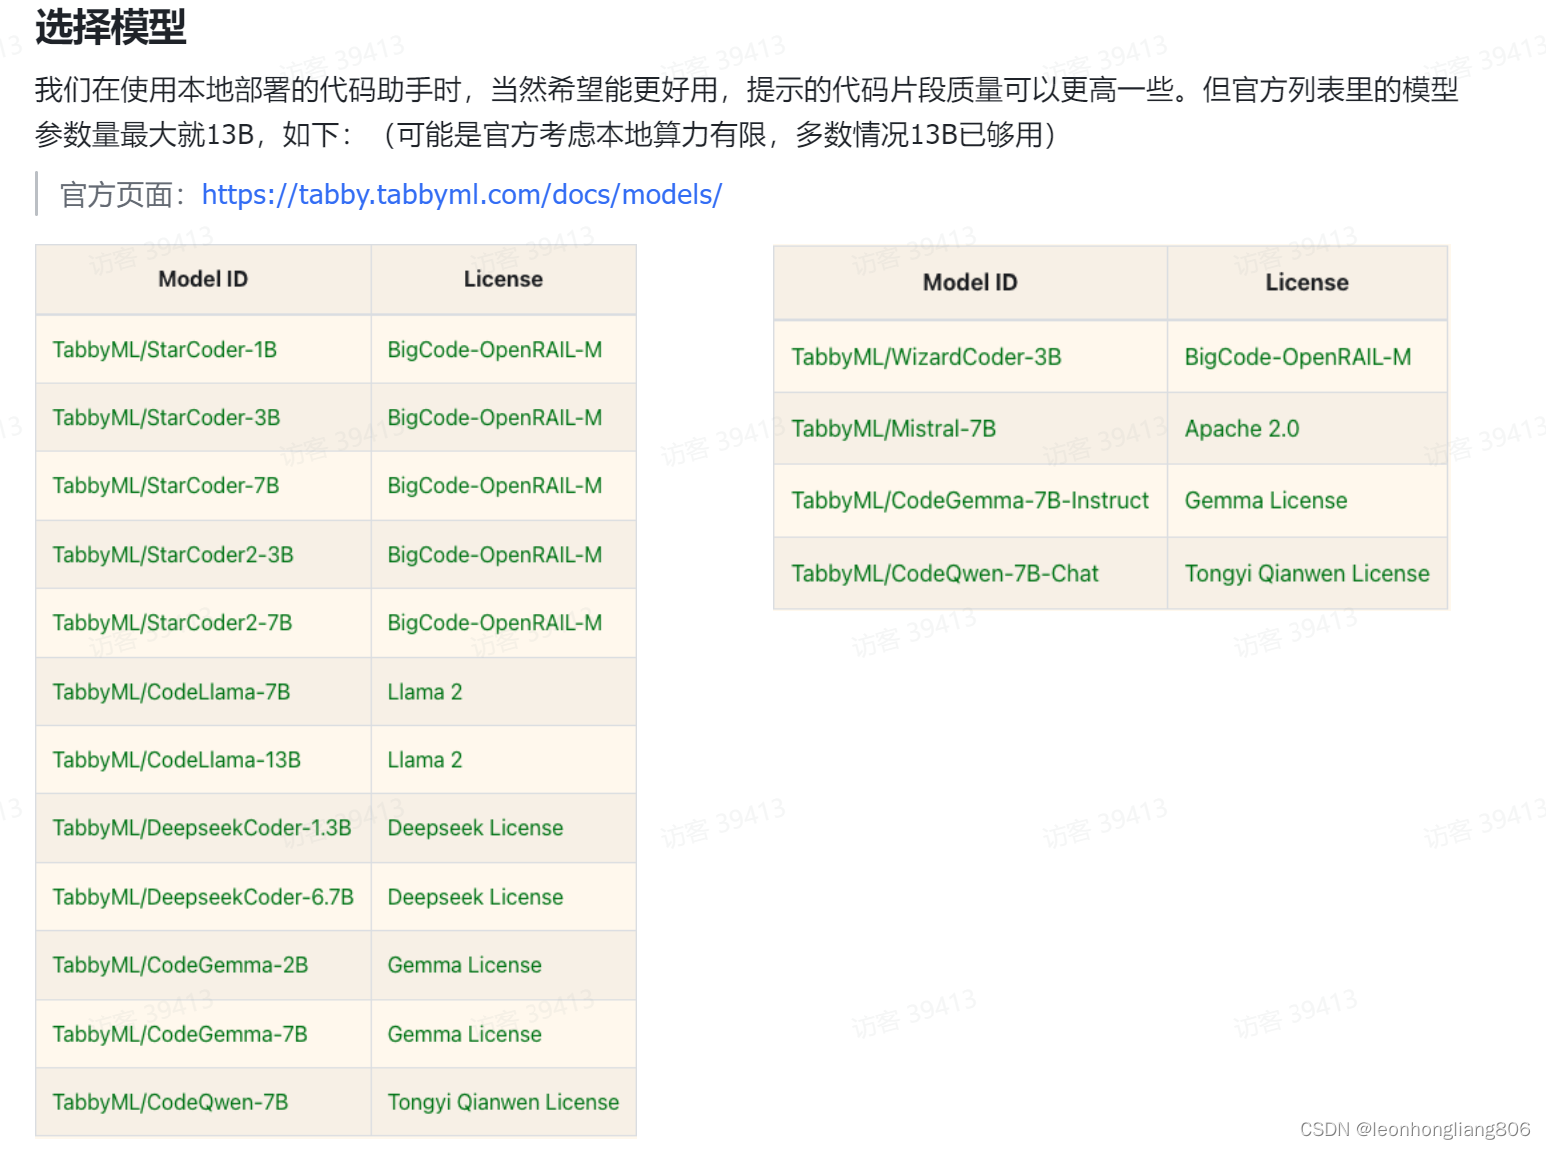1546x1149 pixels.
Task: Select Deepseek License for DeepseekCoder-6.7B
Action: 476,897
